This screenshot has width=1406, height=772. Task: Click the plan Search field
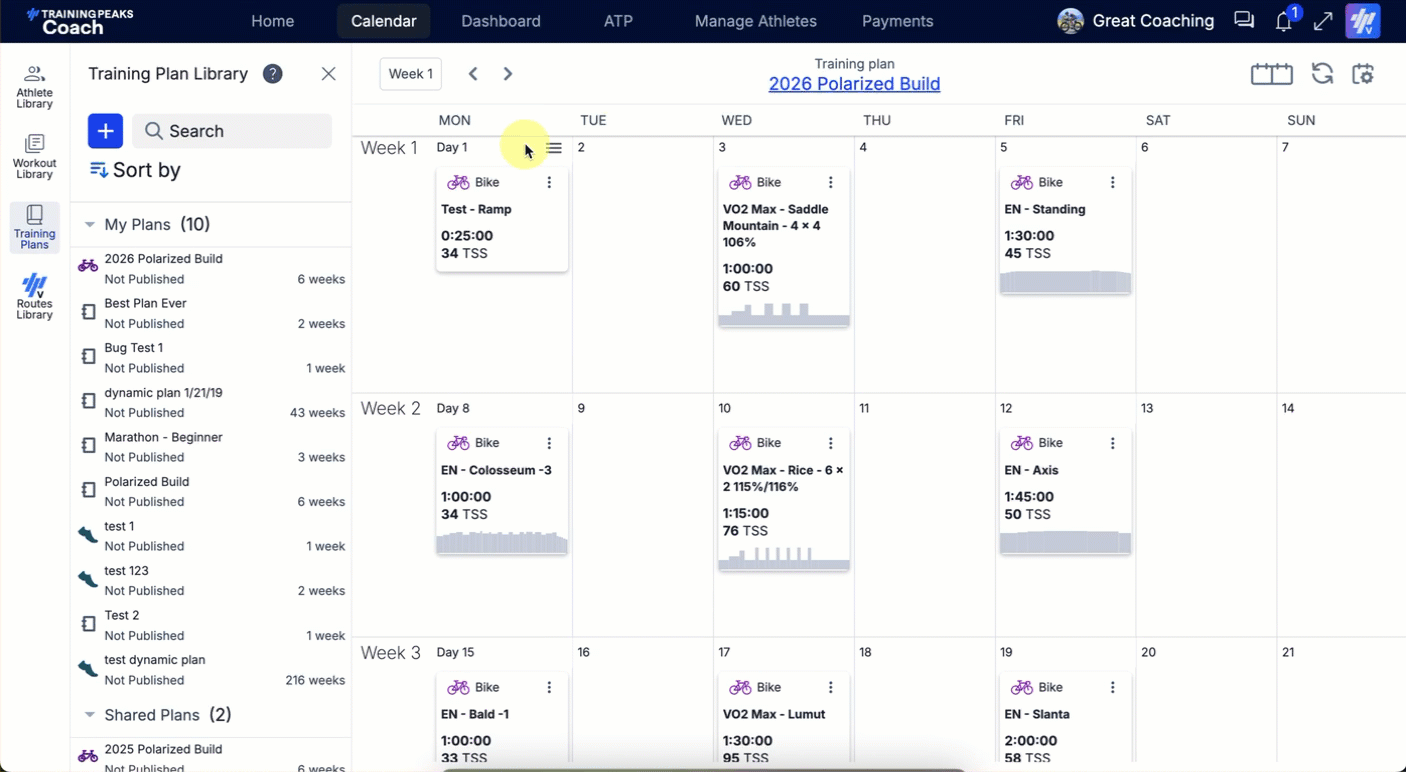pos(232,131)
